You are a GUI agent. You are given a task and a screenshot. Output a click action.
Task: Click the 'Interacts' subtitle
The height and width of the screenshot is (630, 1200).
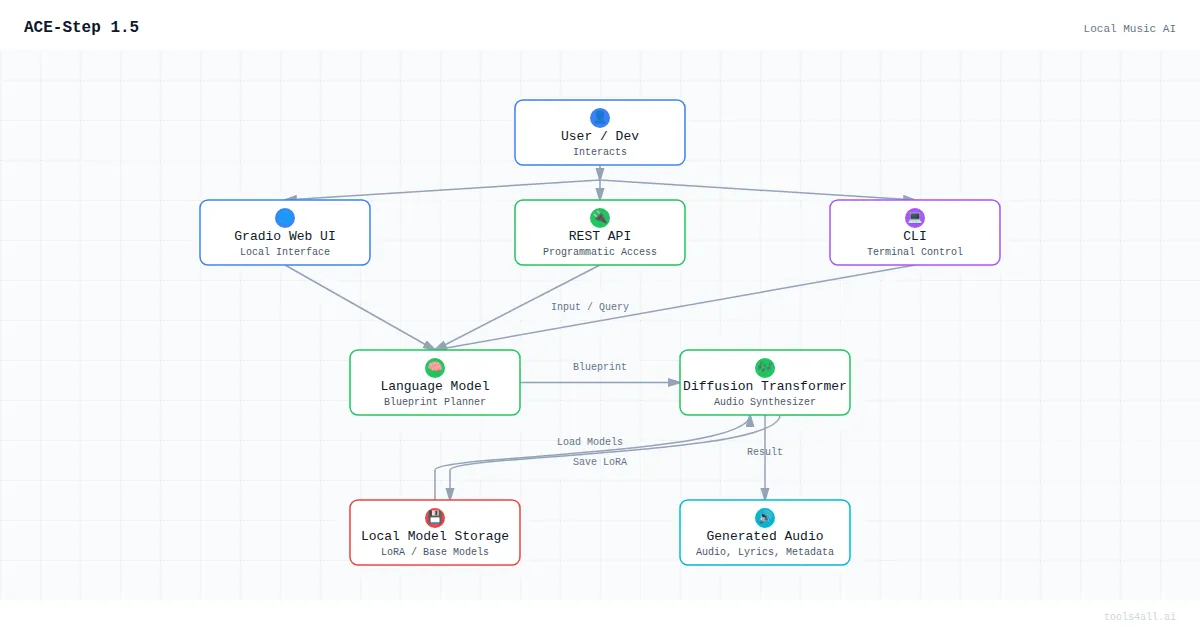[x=600, y=152]
